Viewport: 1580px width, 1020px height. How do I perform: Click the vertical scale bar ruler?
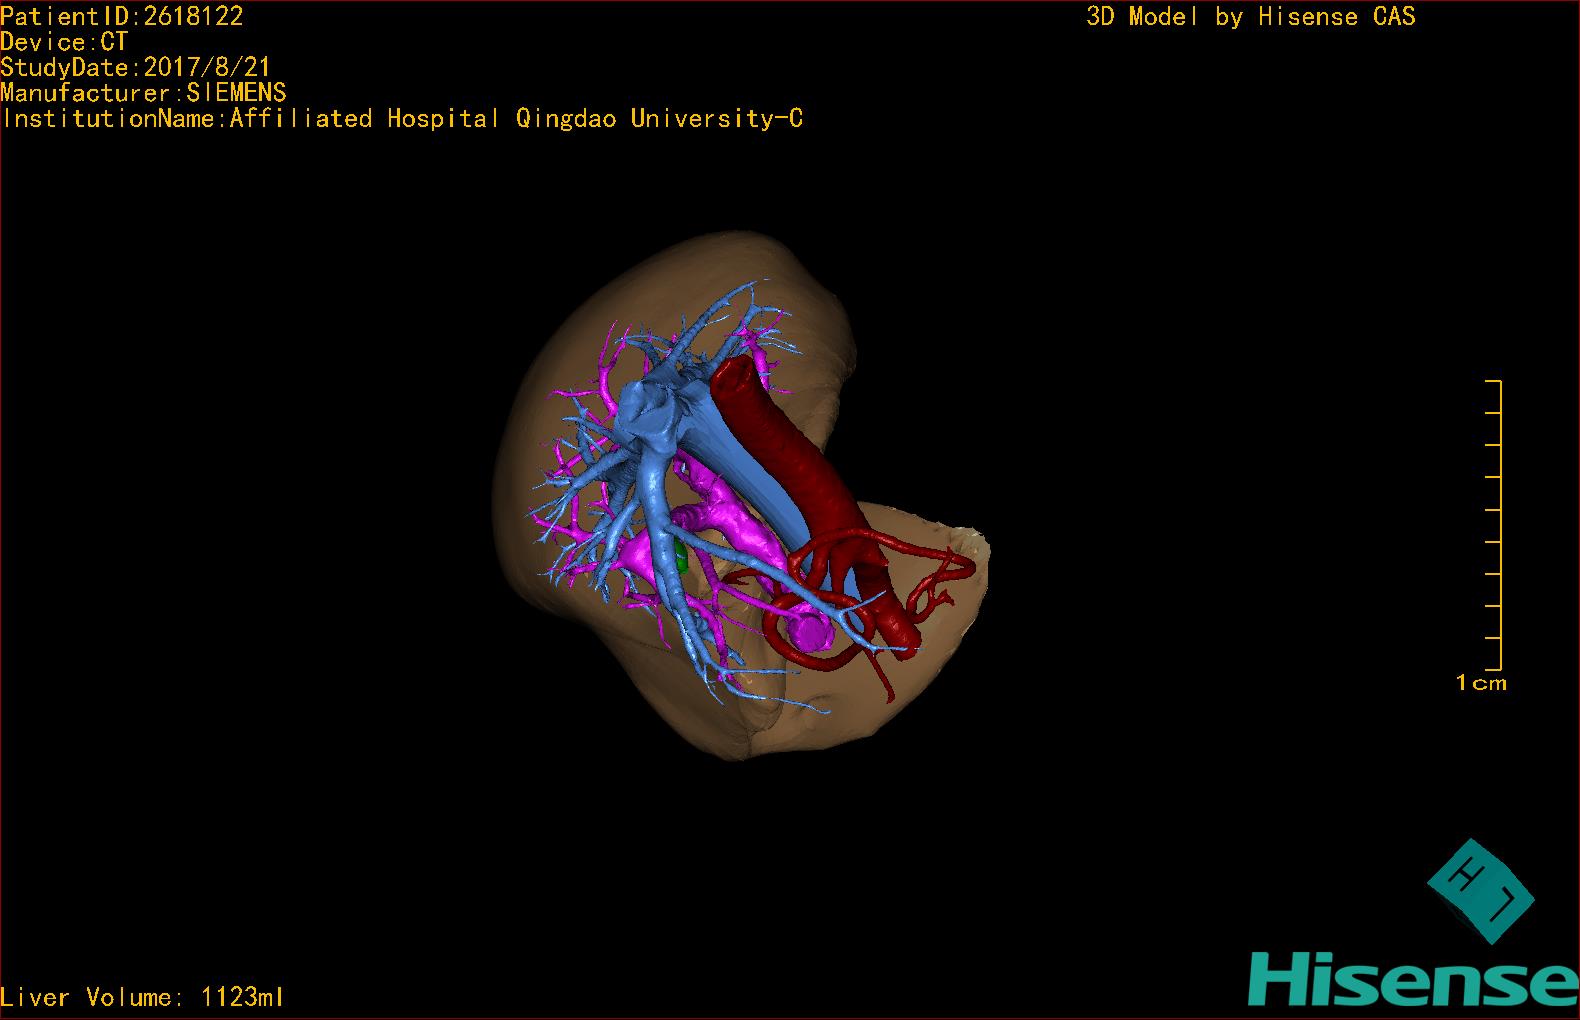point(1496,525)
